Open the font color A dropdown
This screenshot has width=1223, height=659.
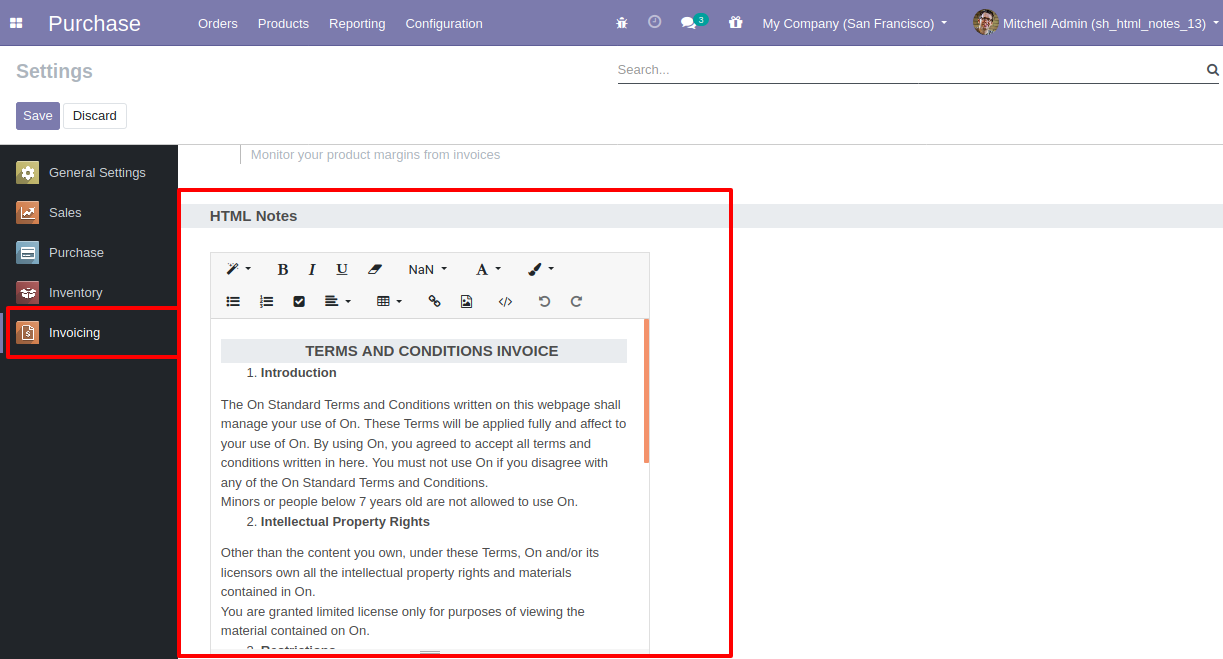click(488, 269)
